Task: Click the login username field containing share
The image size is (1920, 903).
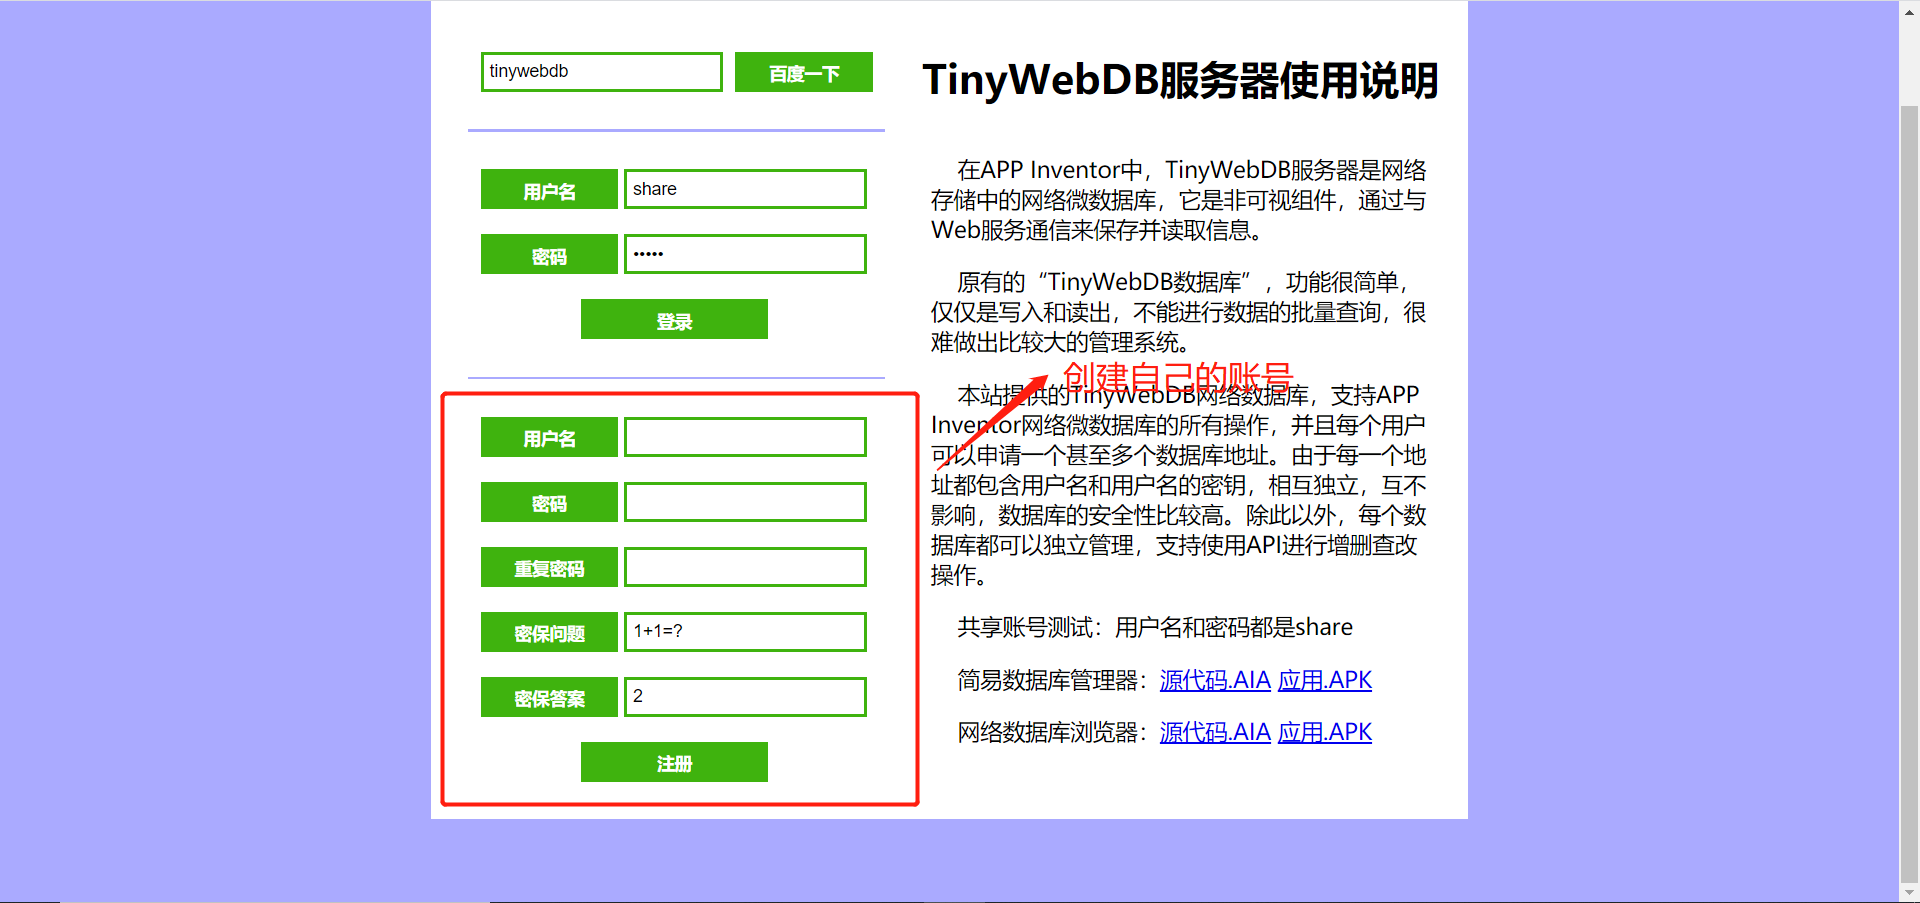Action: pos(745,189)
